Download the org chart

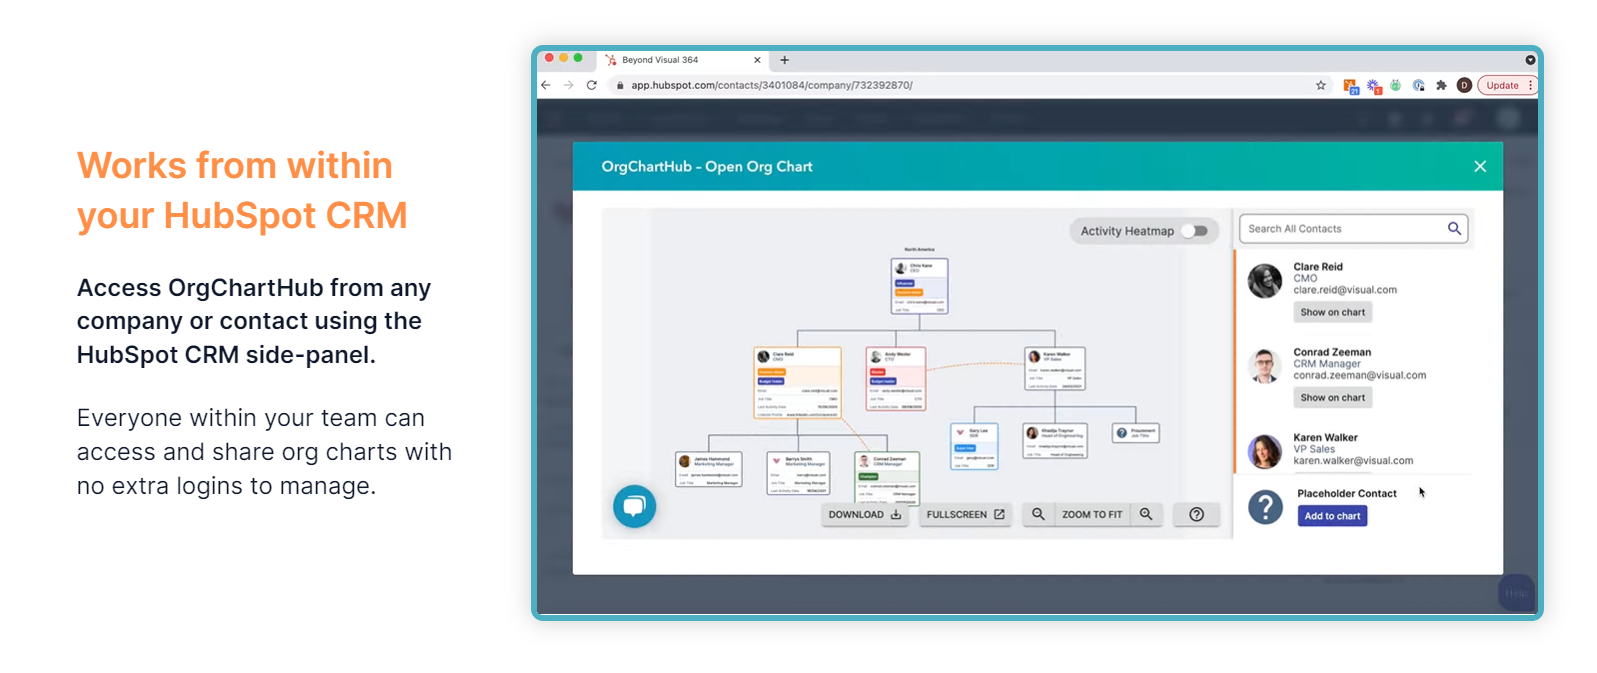865,514
